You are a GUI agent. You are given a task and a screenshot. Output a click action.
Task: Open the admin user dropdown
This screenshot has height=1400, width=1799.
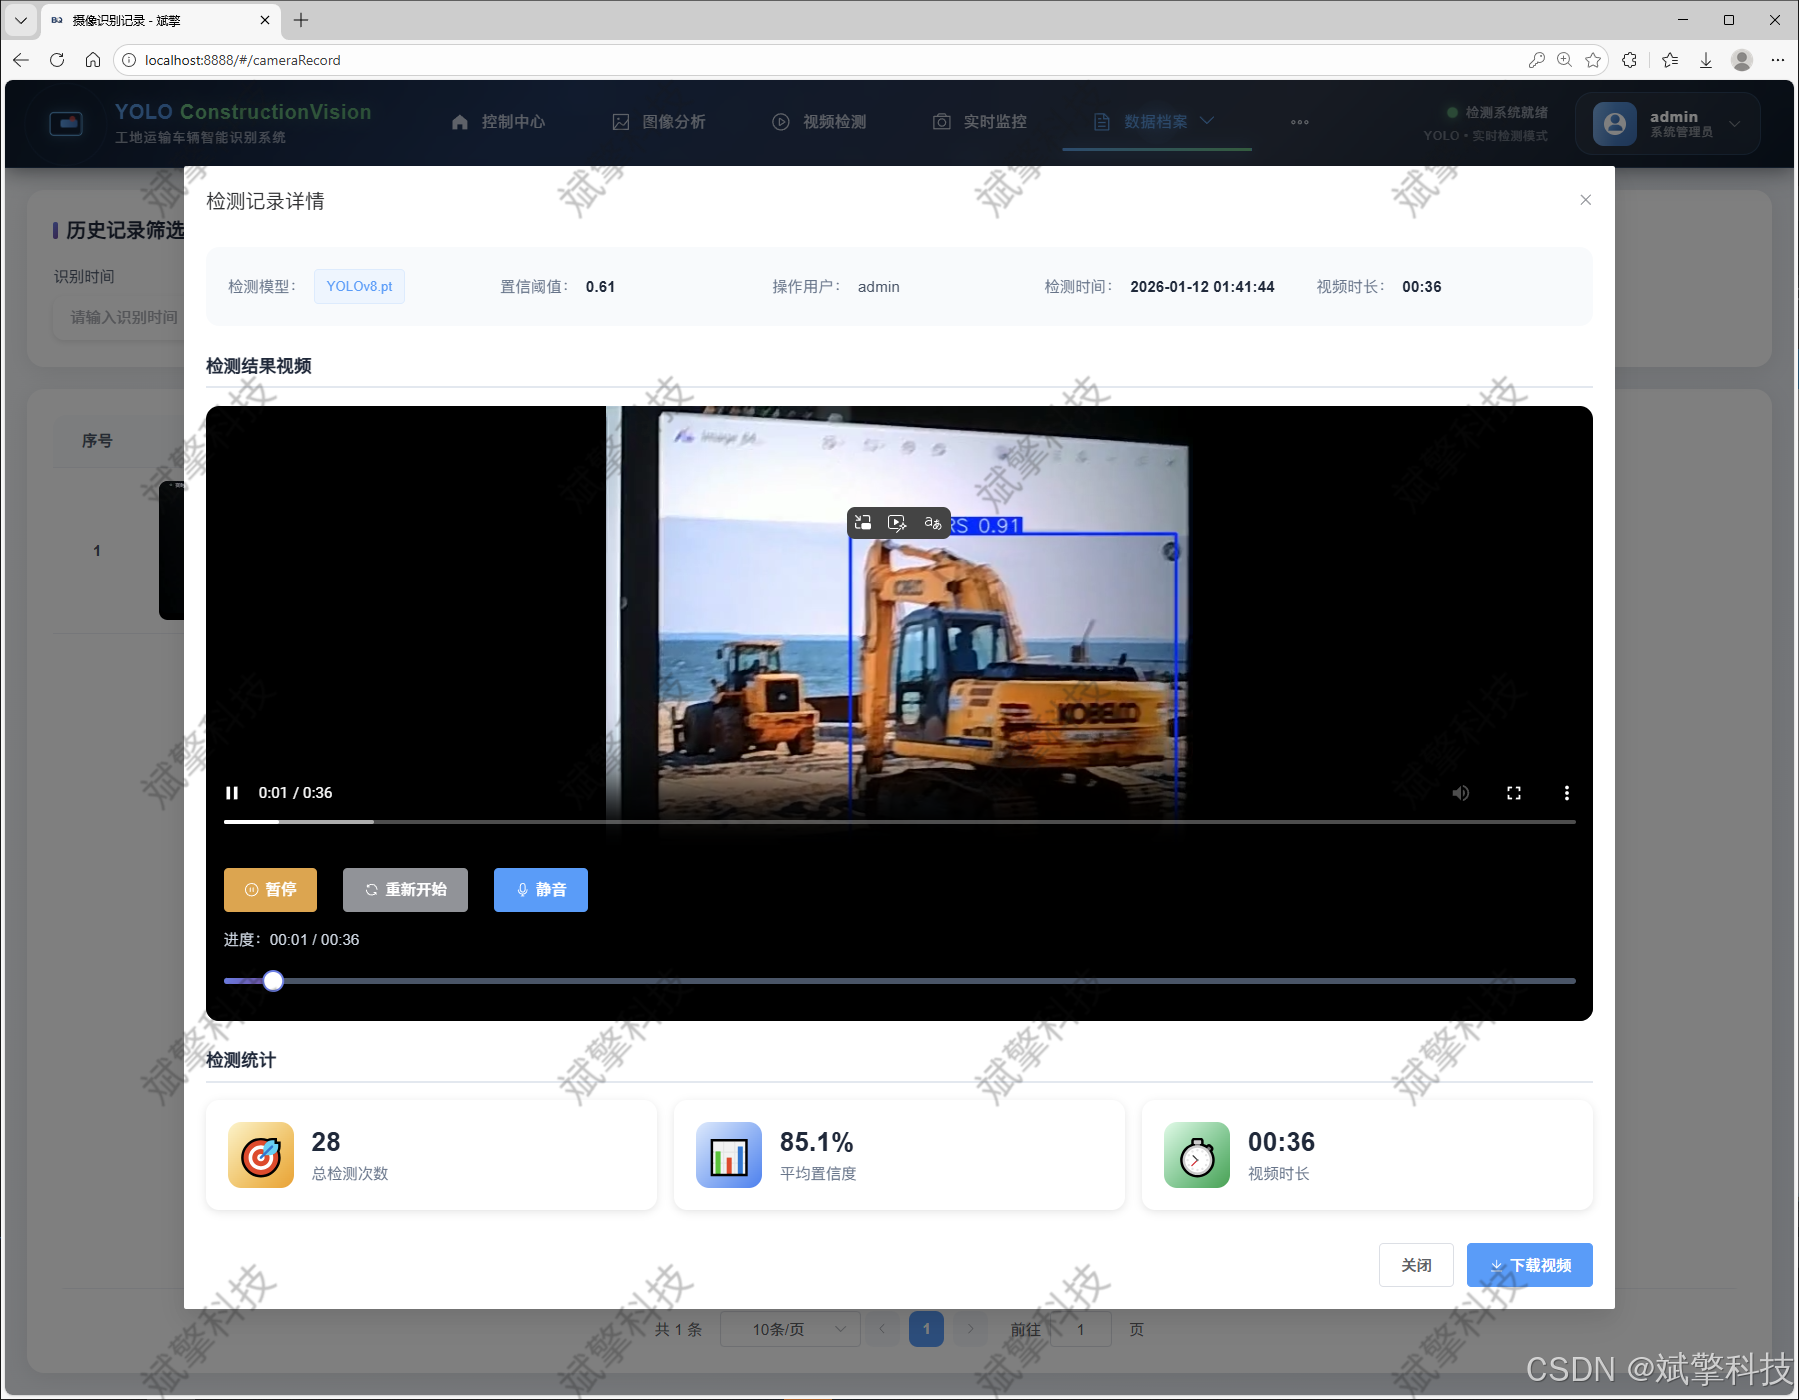point(1667,124)
